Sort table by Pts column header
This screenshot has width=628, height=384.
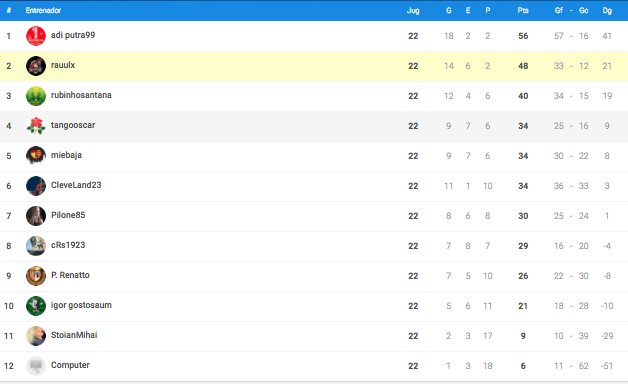click(523, 10)
